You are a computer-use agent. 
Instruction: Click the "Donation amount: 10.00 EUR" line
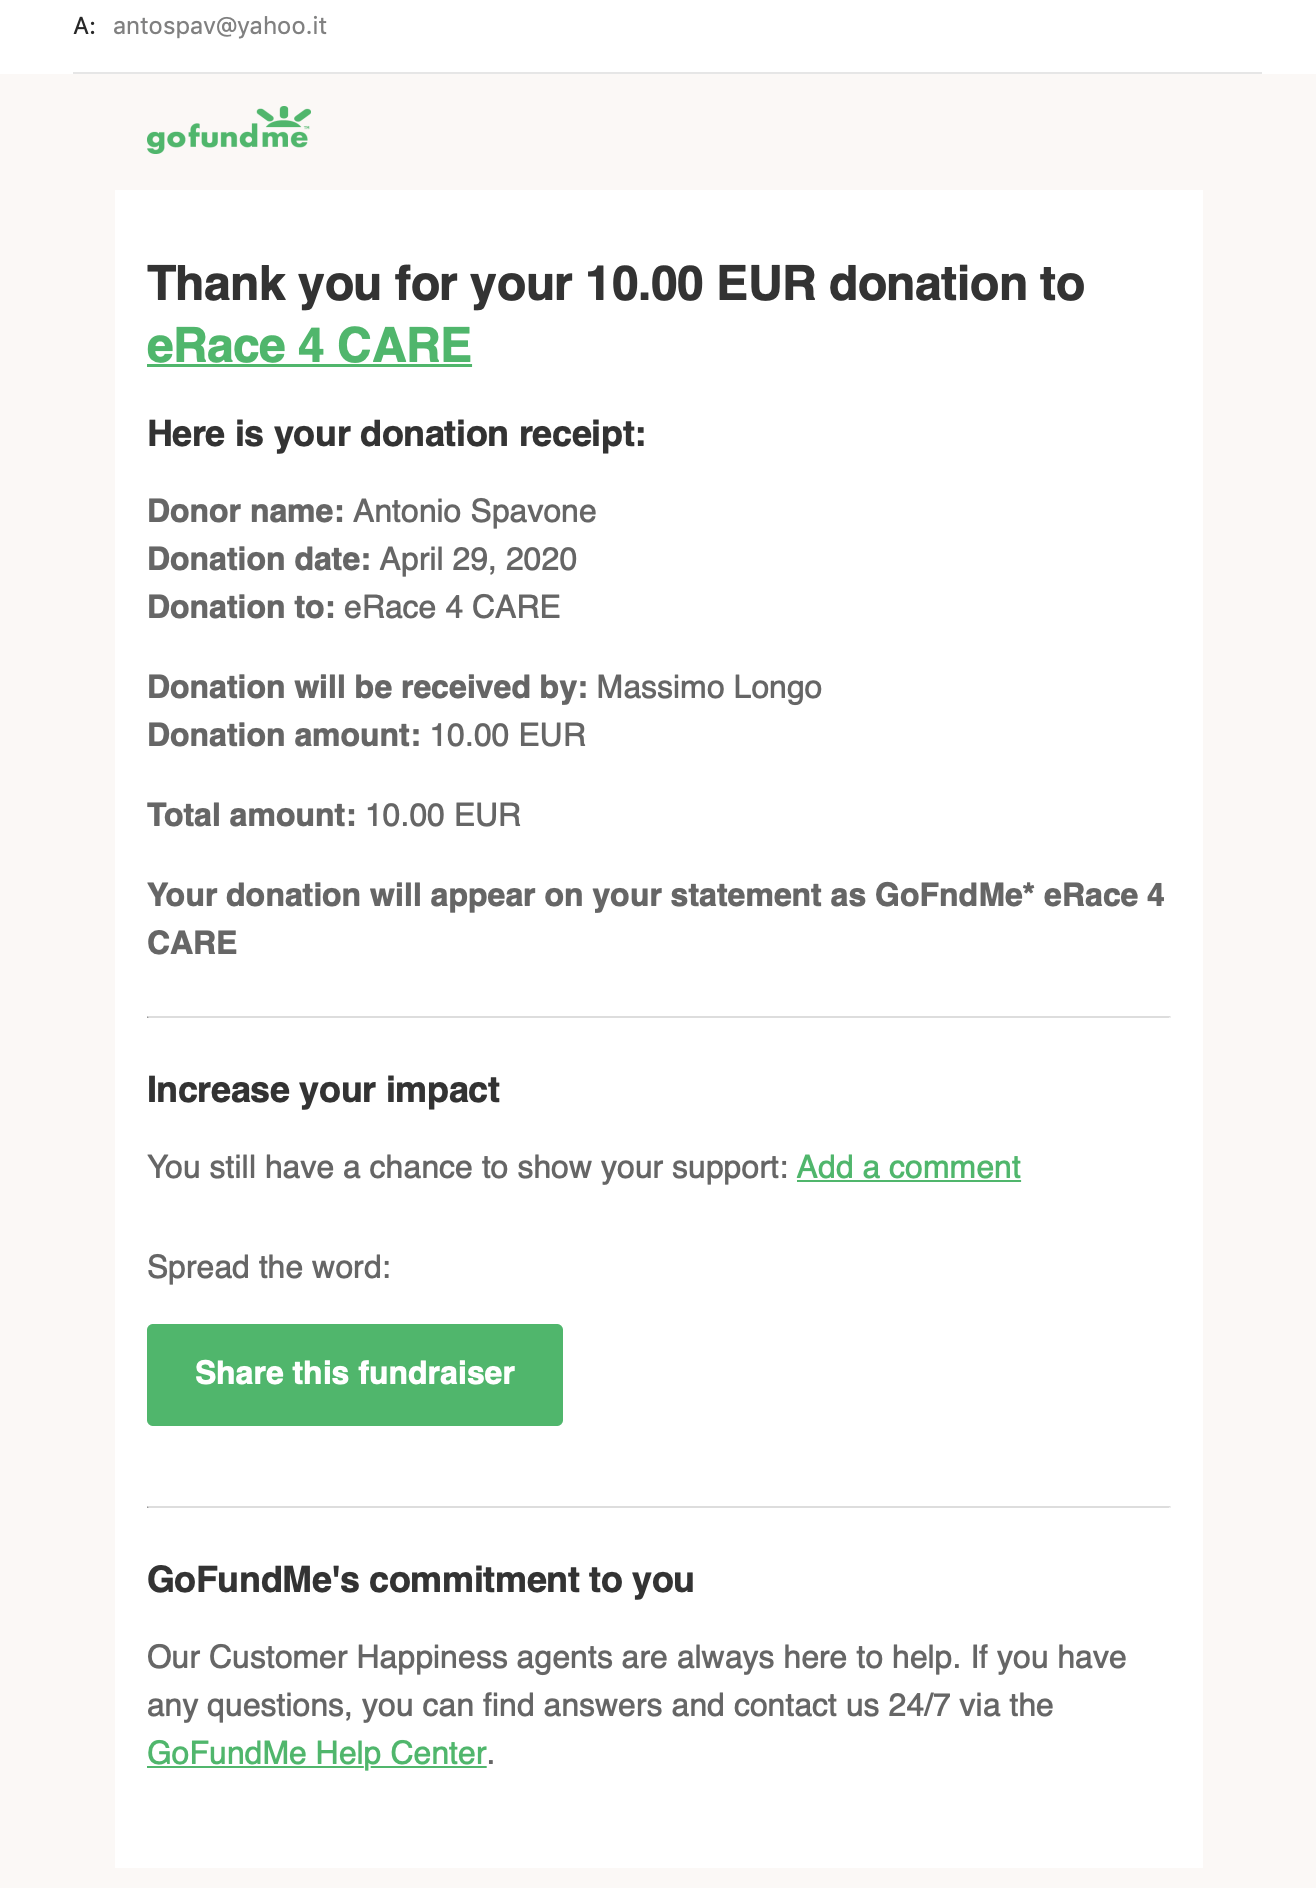click(366, 735)
